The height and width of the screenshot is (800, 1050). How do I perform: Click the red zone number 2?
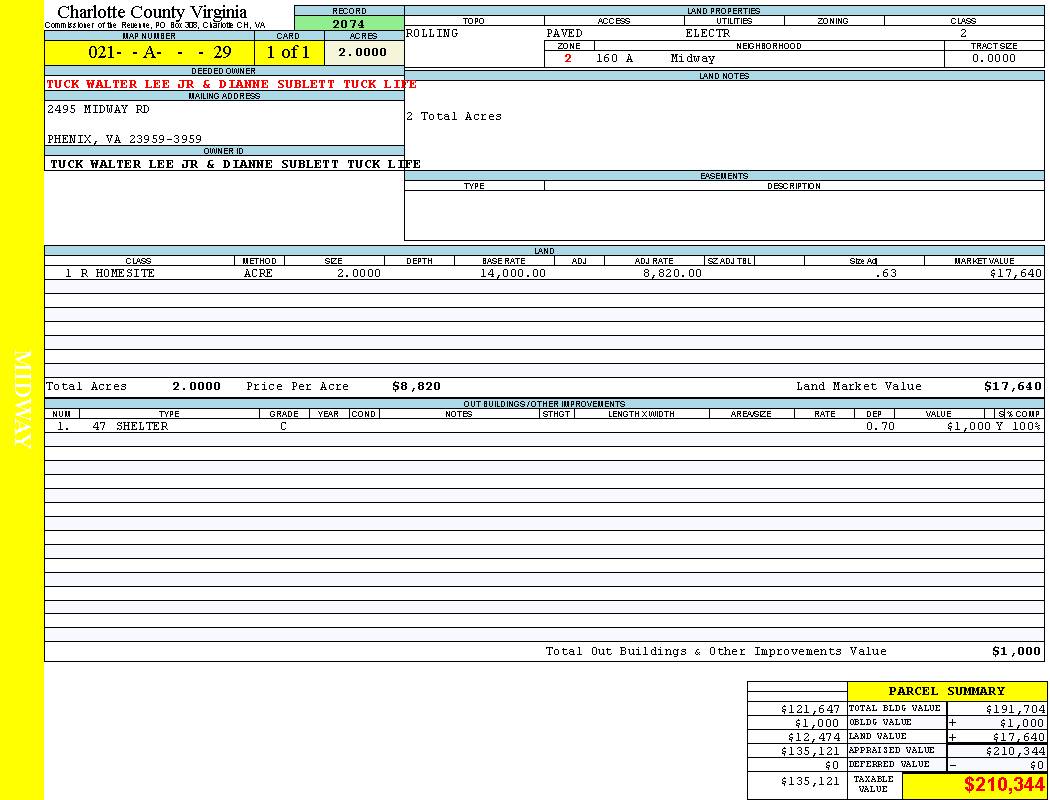pos(568,59)
